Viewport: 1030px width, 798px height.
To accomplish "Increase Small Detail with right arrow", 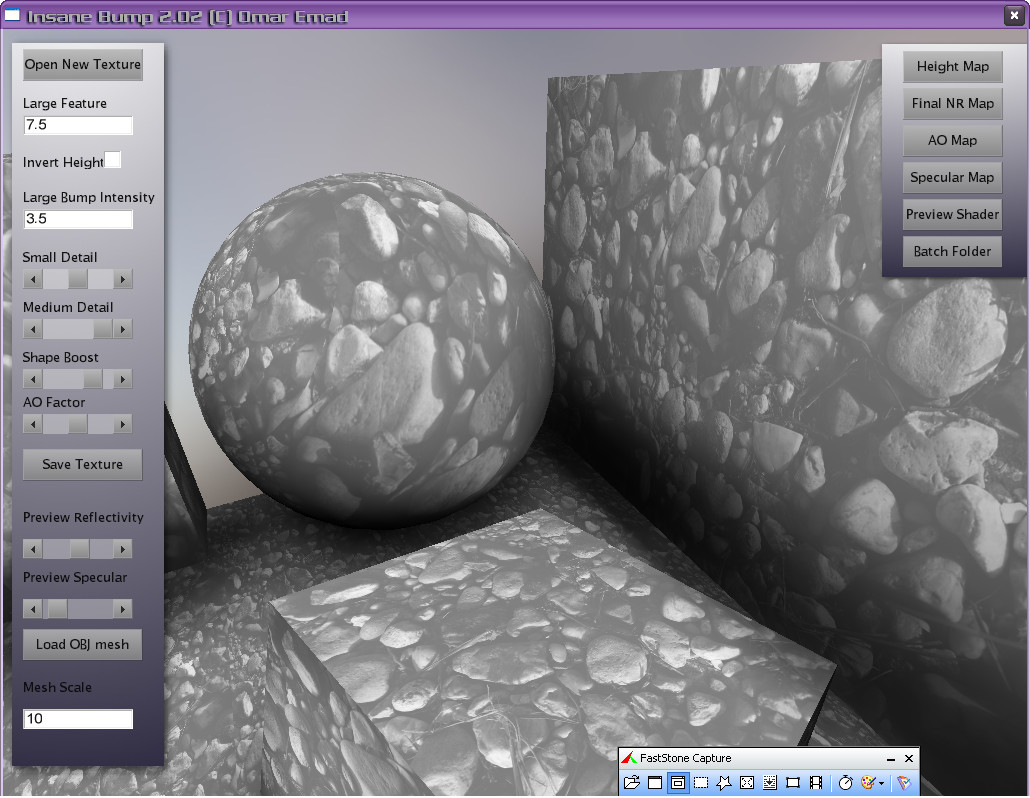I will [x=123, y=279].
